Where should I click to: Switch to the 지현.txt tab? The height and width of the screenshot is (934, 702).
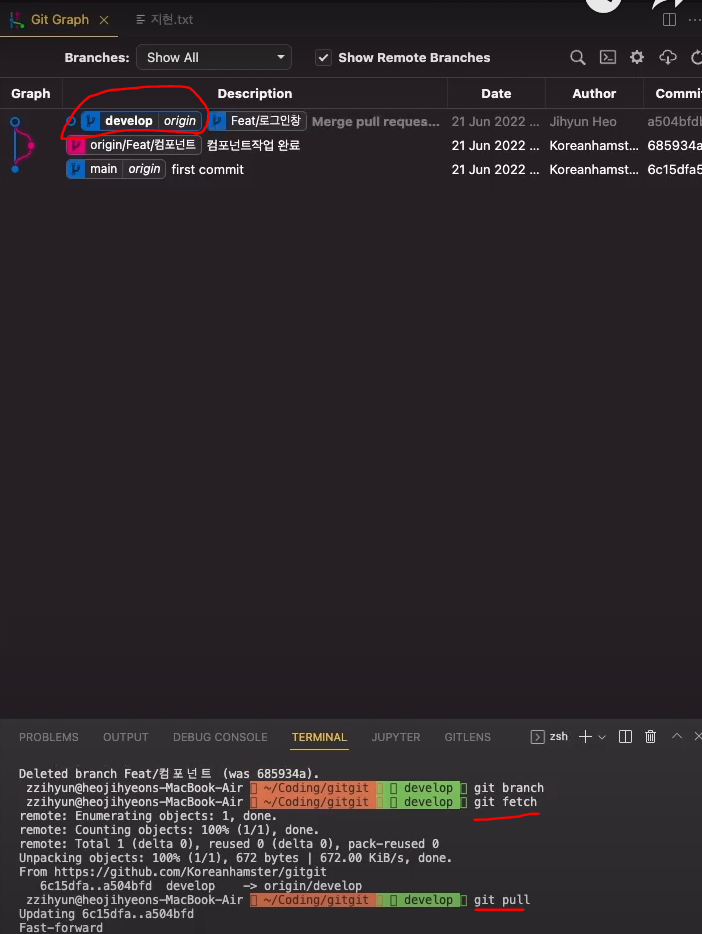[x=164, y=20]
